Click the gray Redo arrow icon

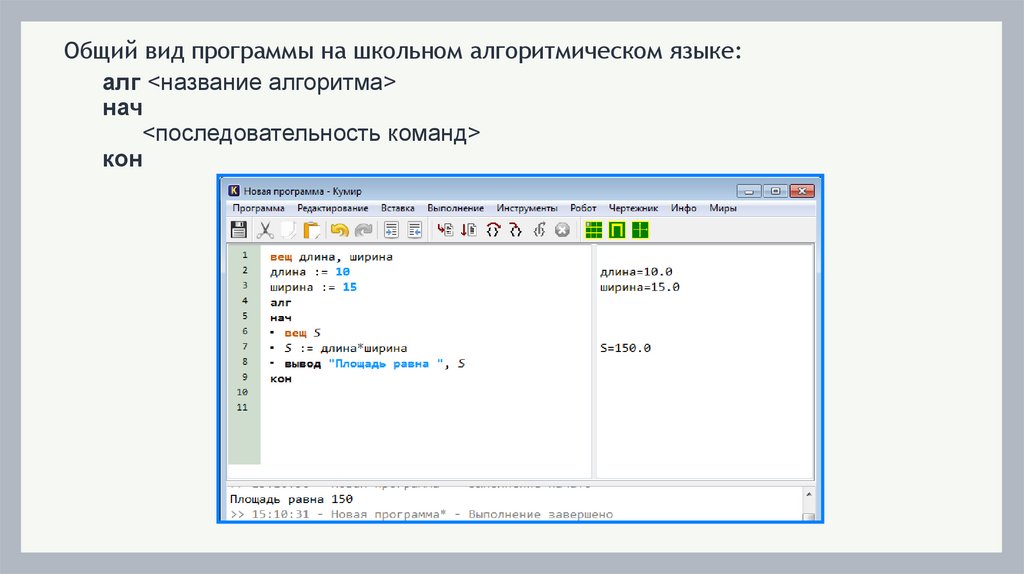click(363, 230)
